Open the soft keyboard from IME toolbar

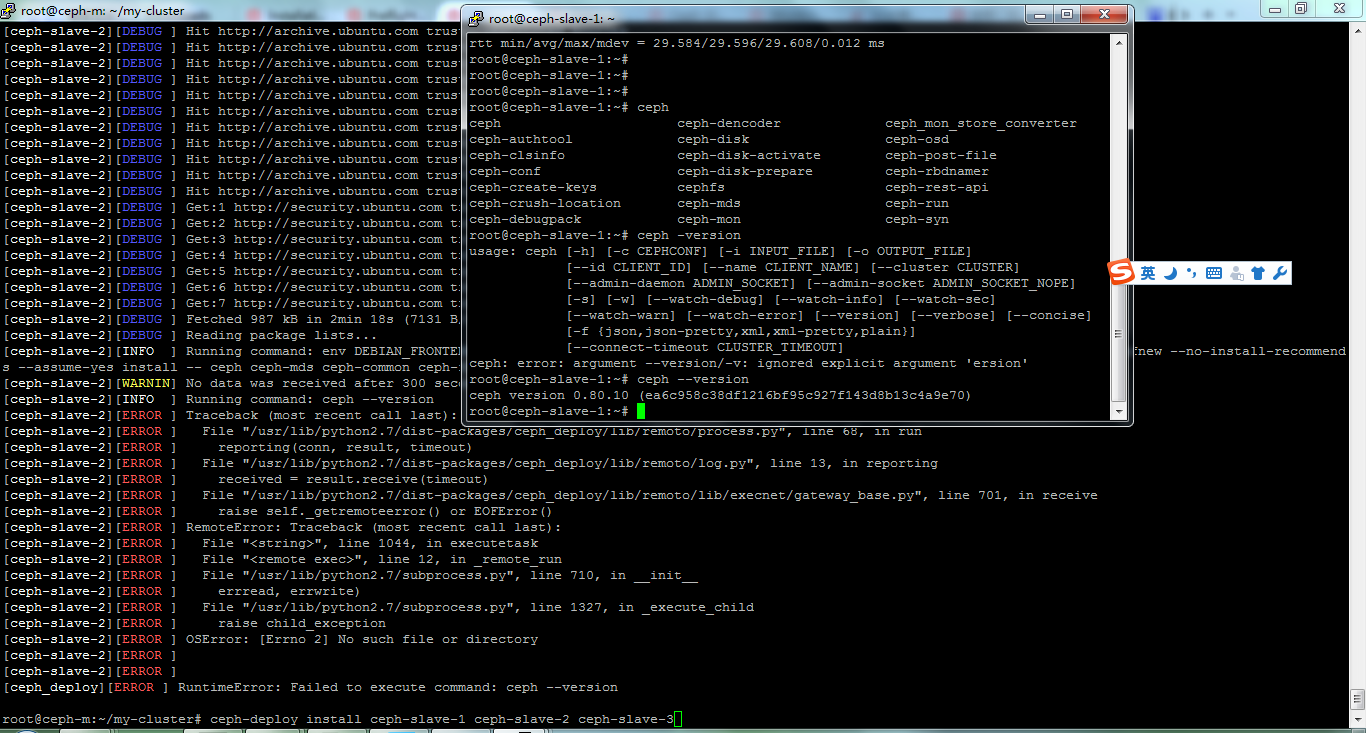[1214, 273]
